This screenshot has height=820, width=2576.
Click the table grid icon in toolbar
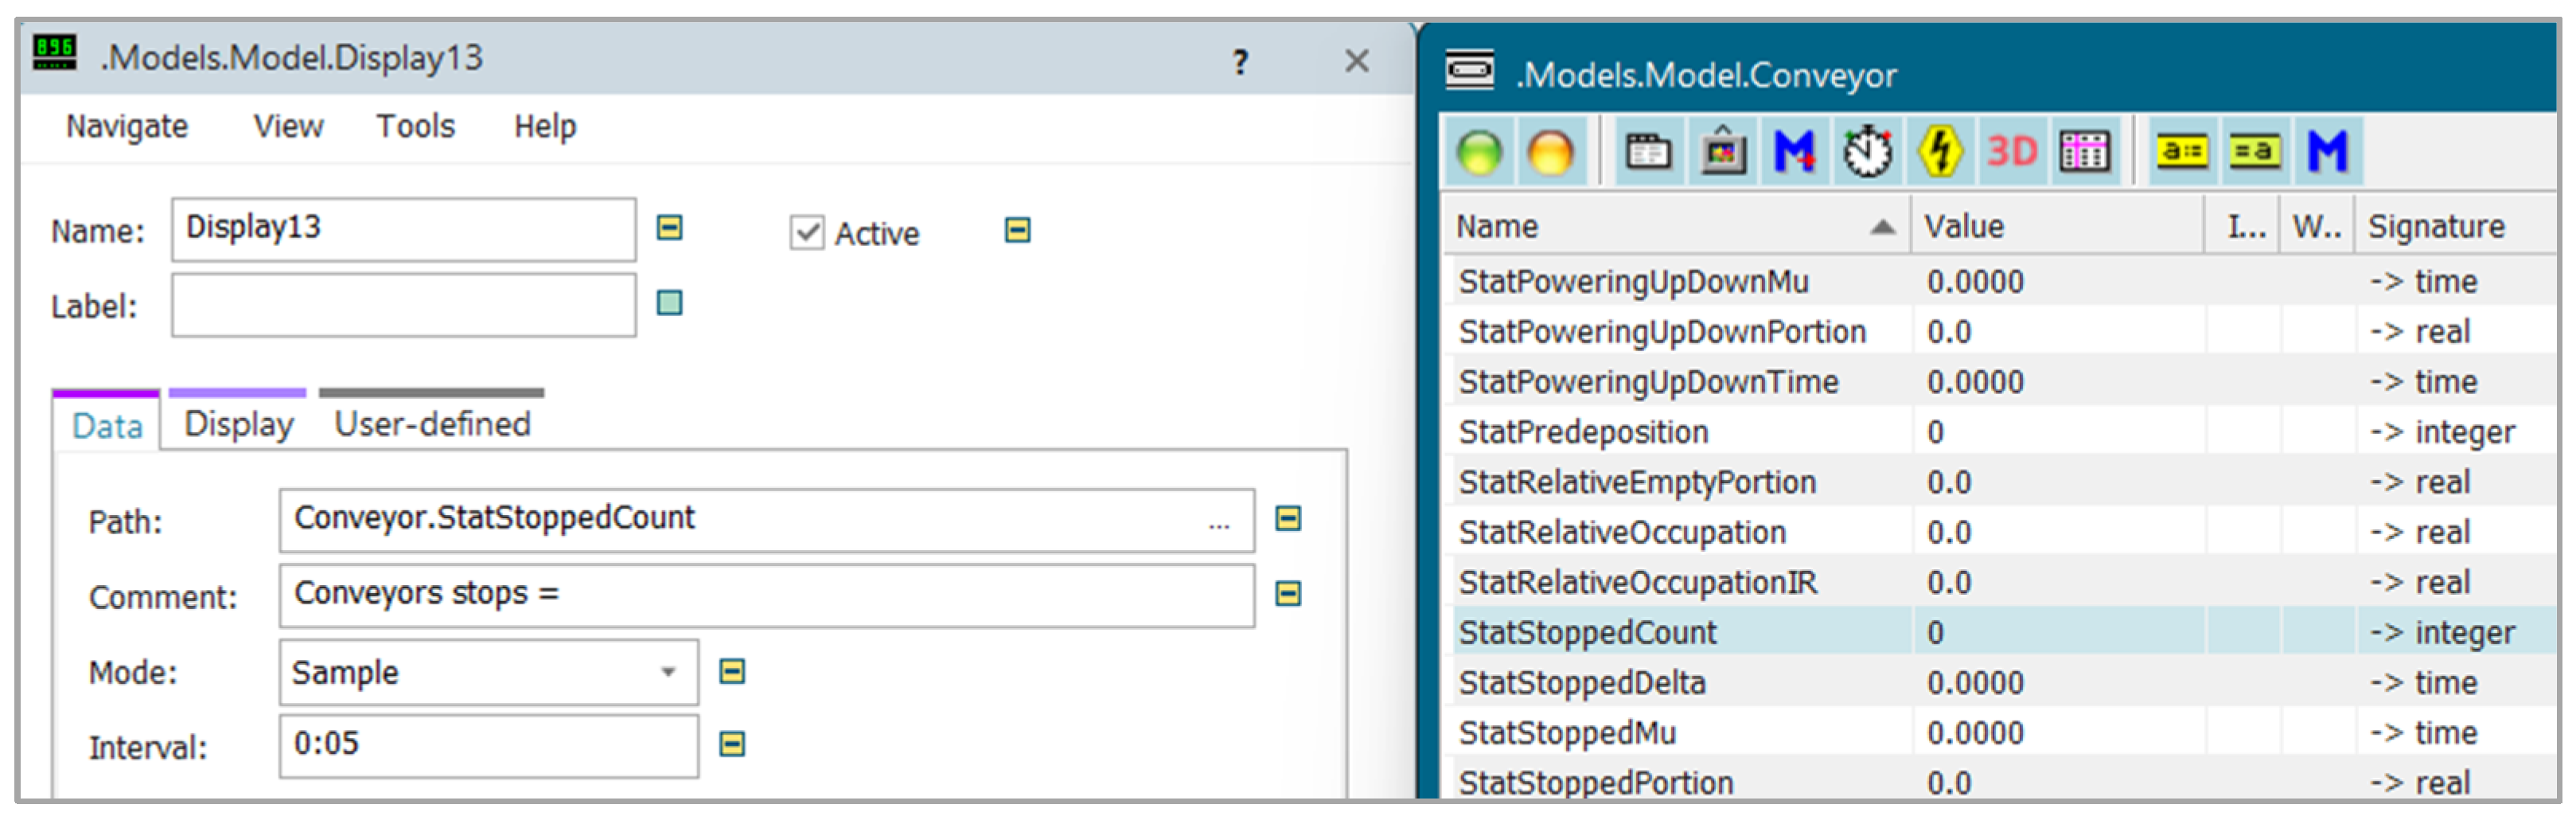tap(2084, 152)
